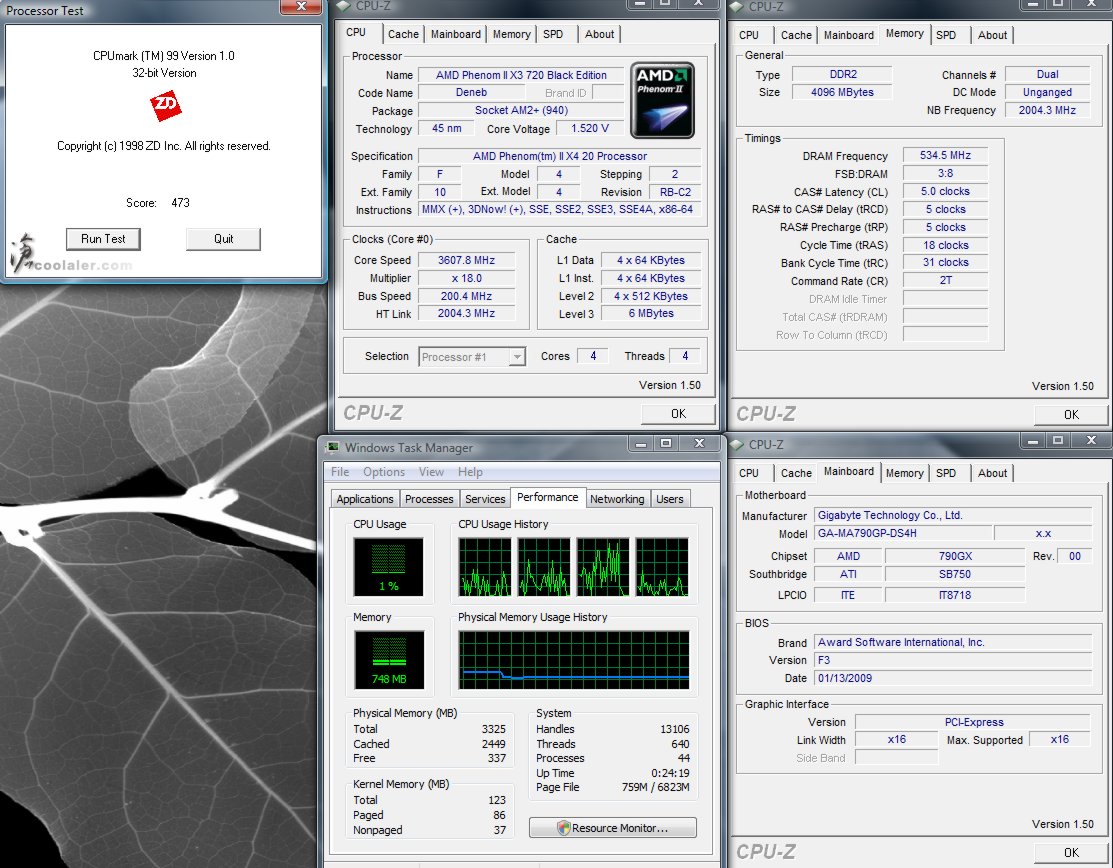The height and width of the screenshot is (868, 1113).
Task: Start the benchmark with Run Test
Action: [x=103, y=239]
